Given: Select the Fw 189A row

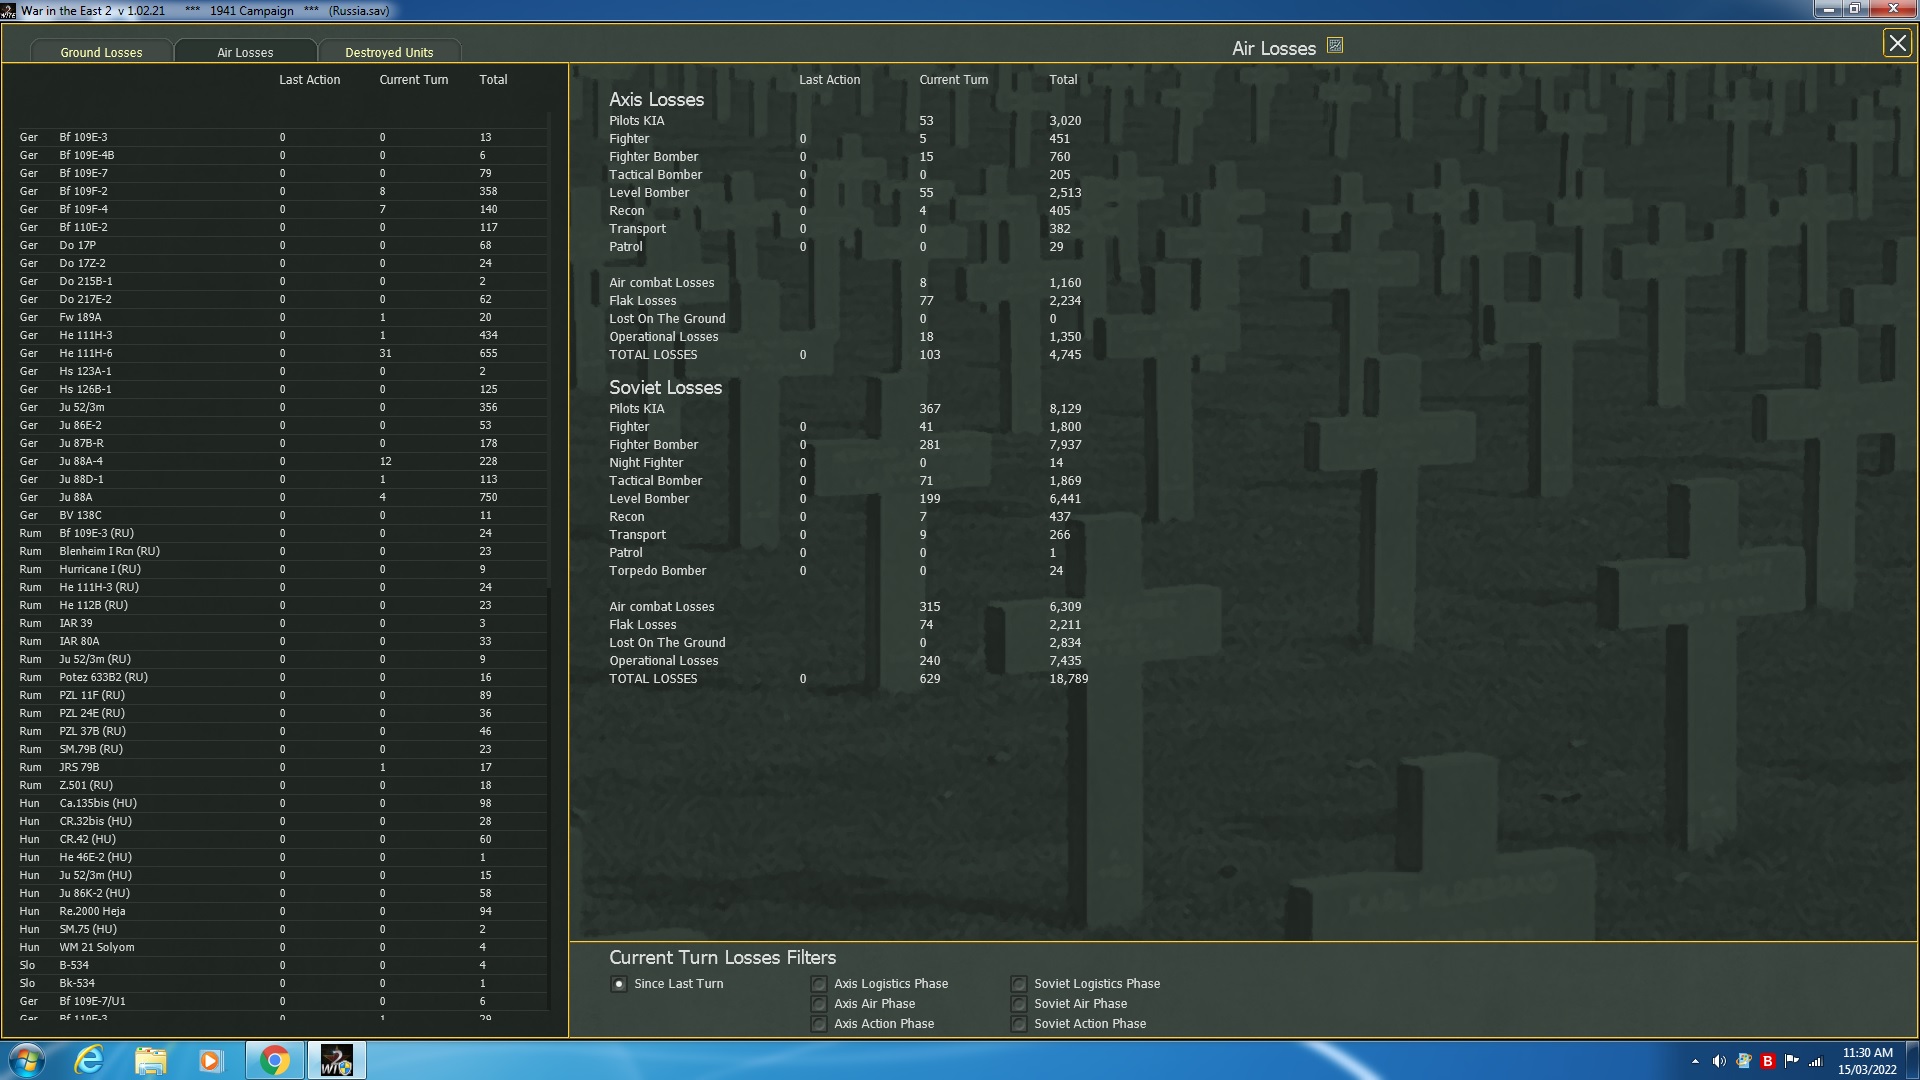Looking at the screenshot, I should (282, 317).
